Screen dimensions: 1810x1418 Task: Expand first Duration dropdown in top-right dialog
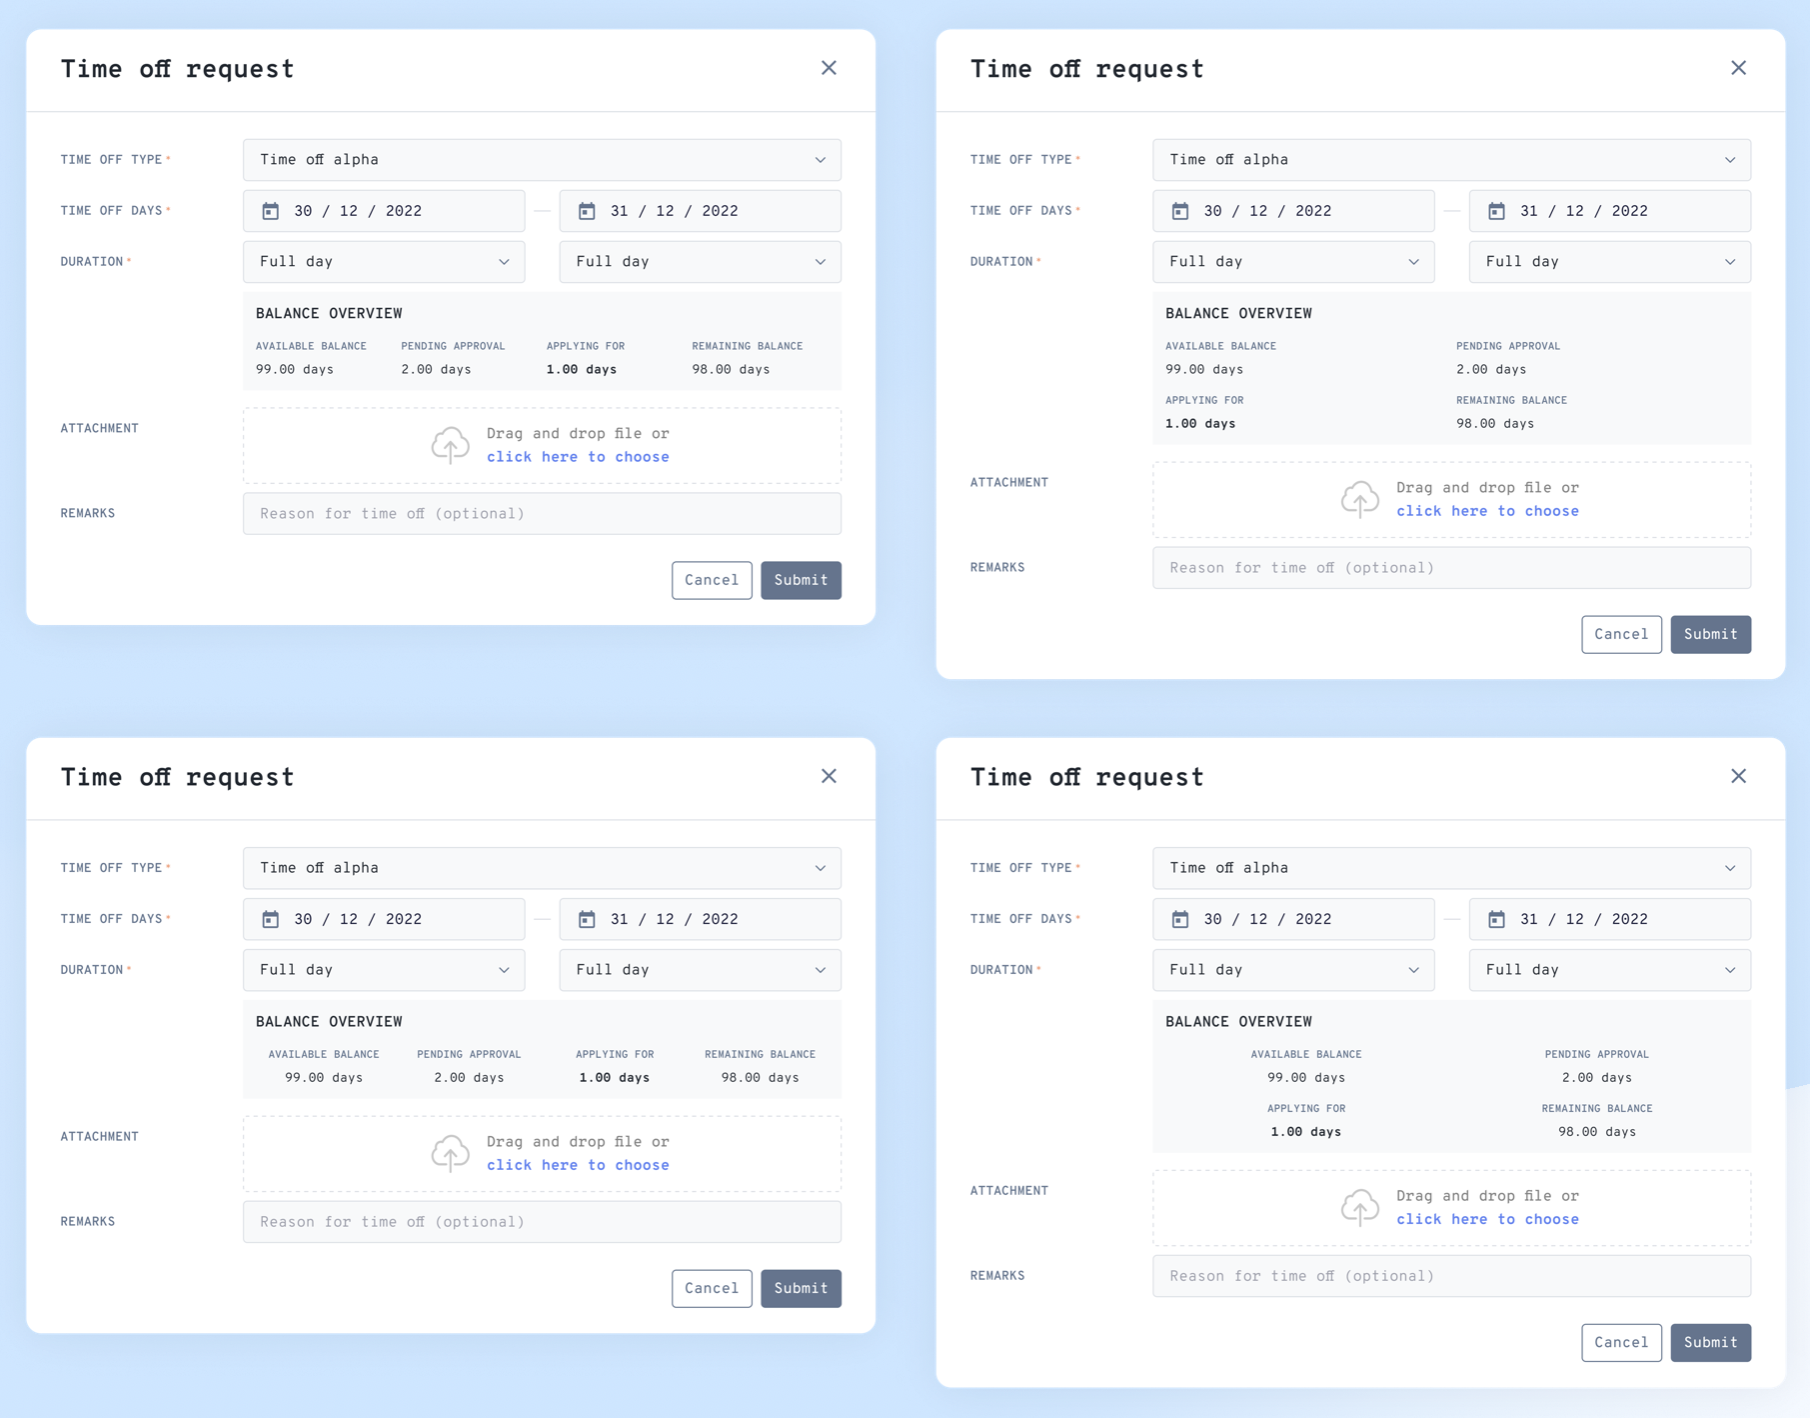click(1293, 262)
